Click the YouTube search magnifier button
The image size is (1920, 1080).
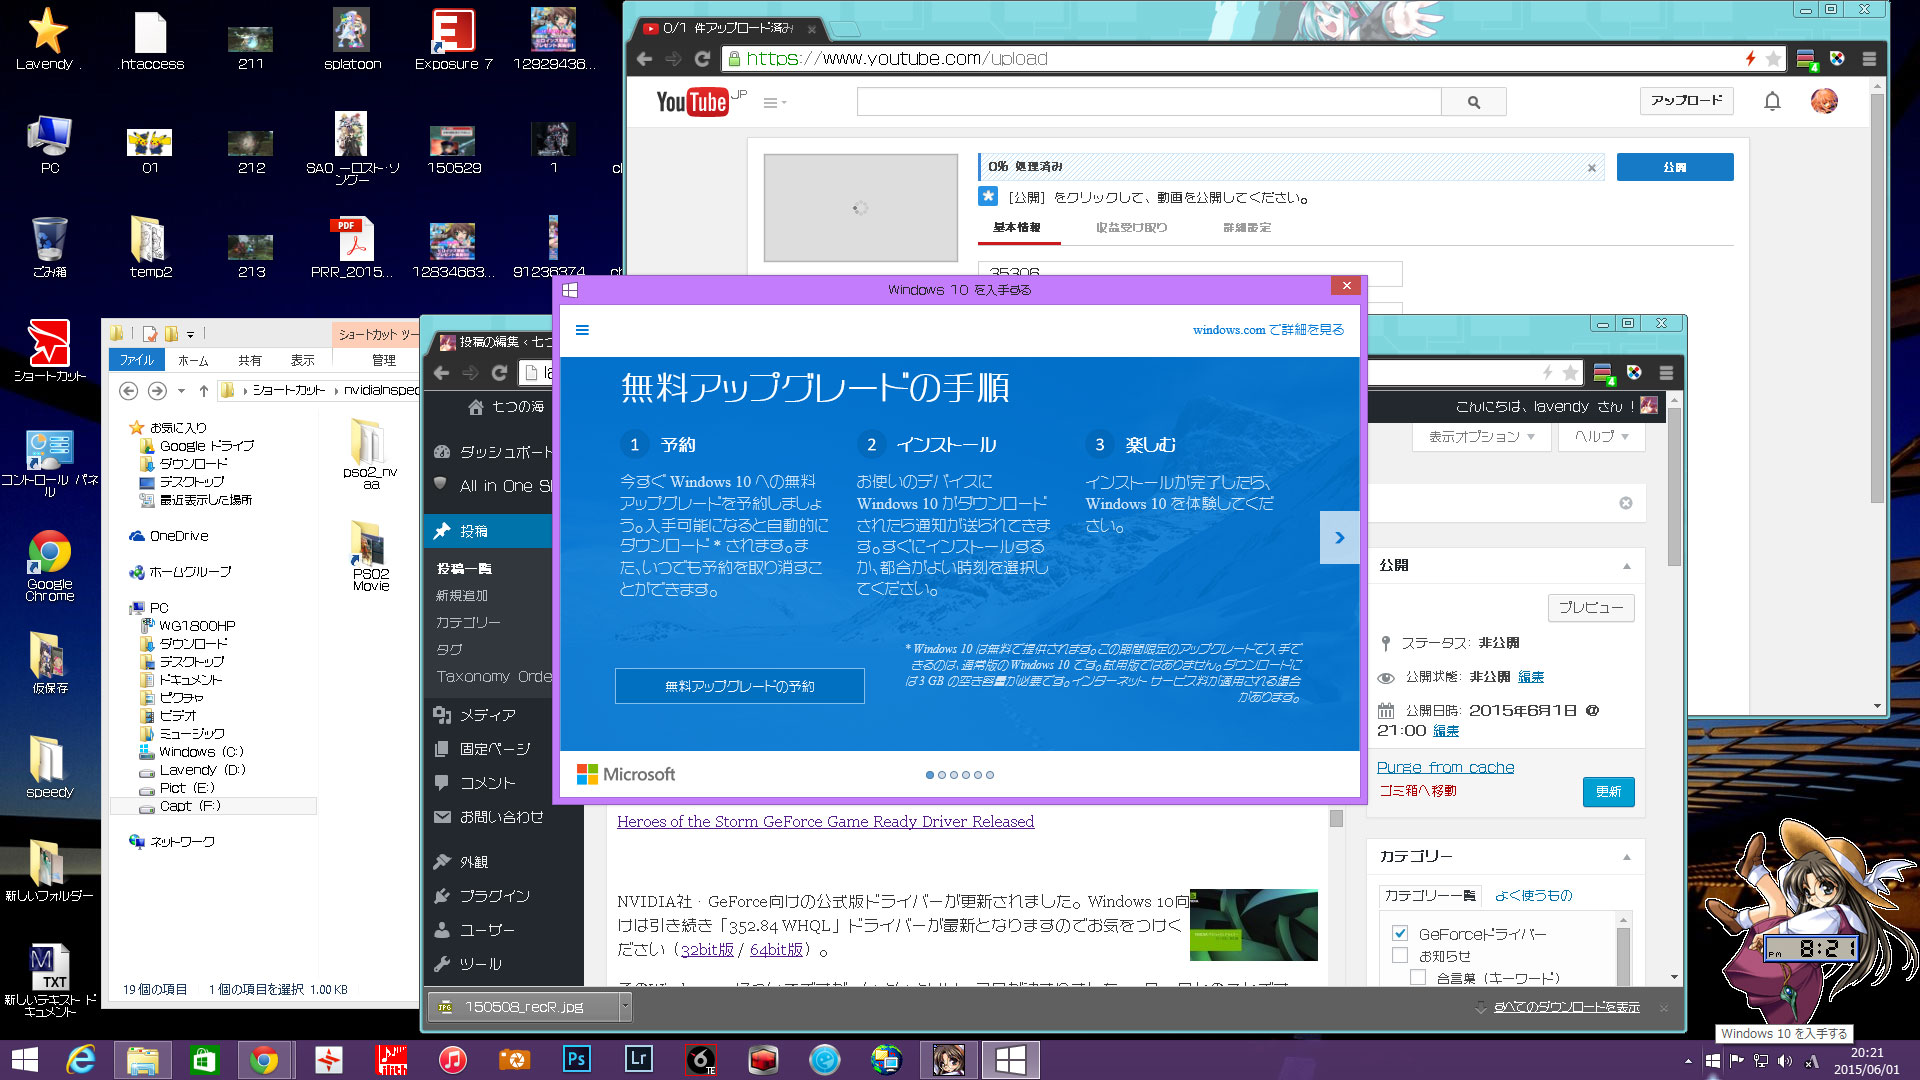coord(1474,102)
